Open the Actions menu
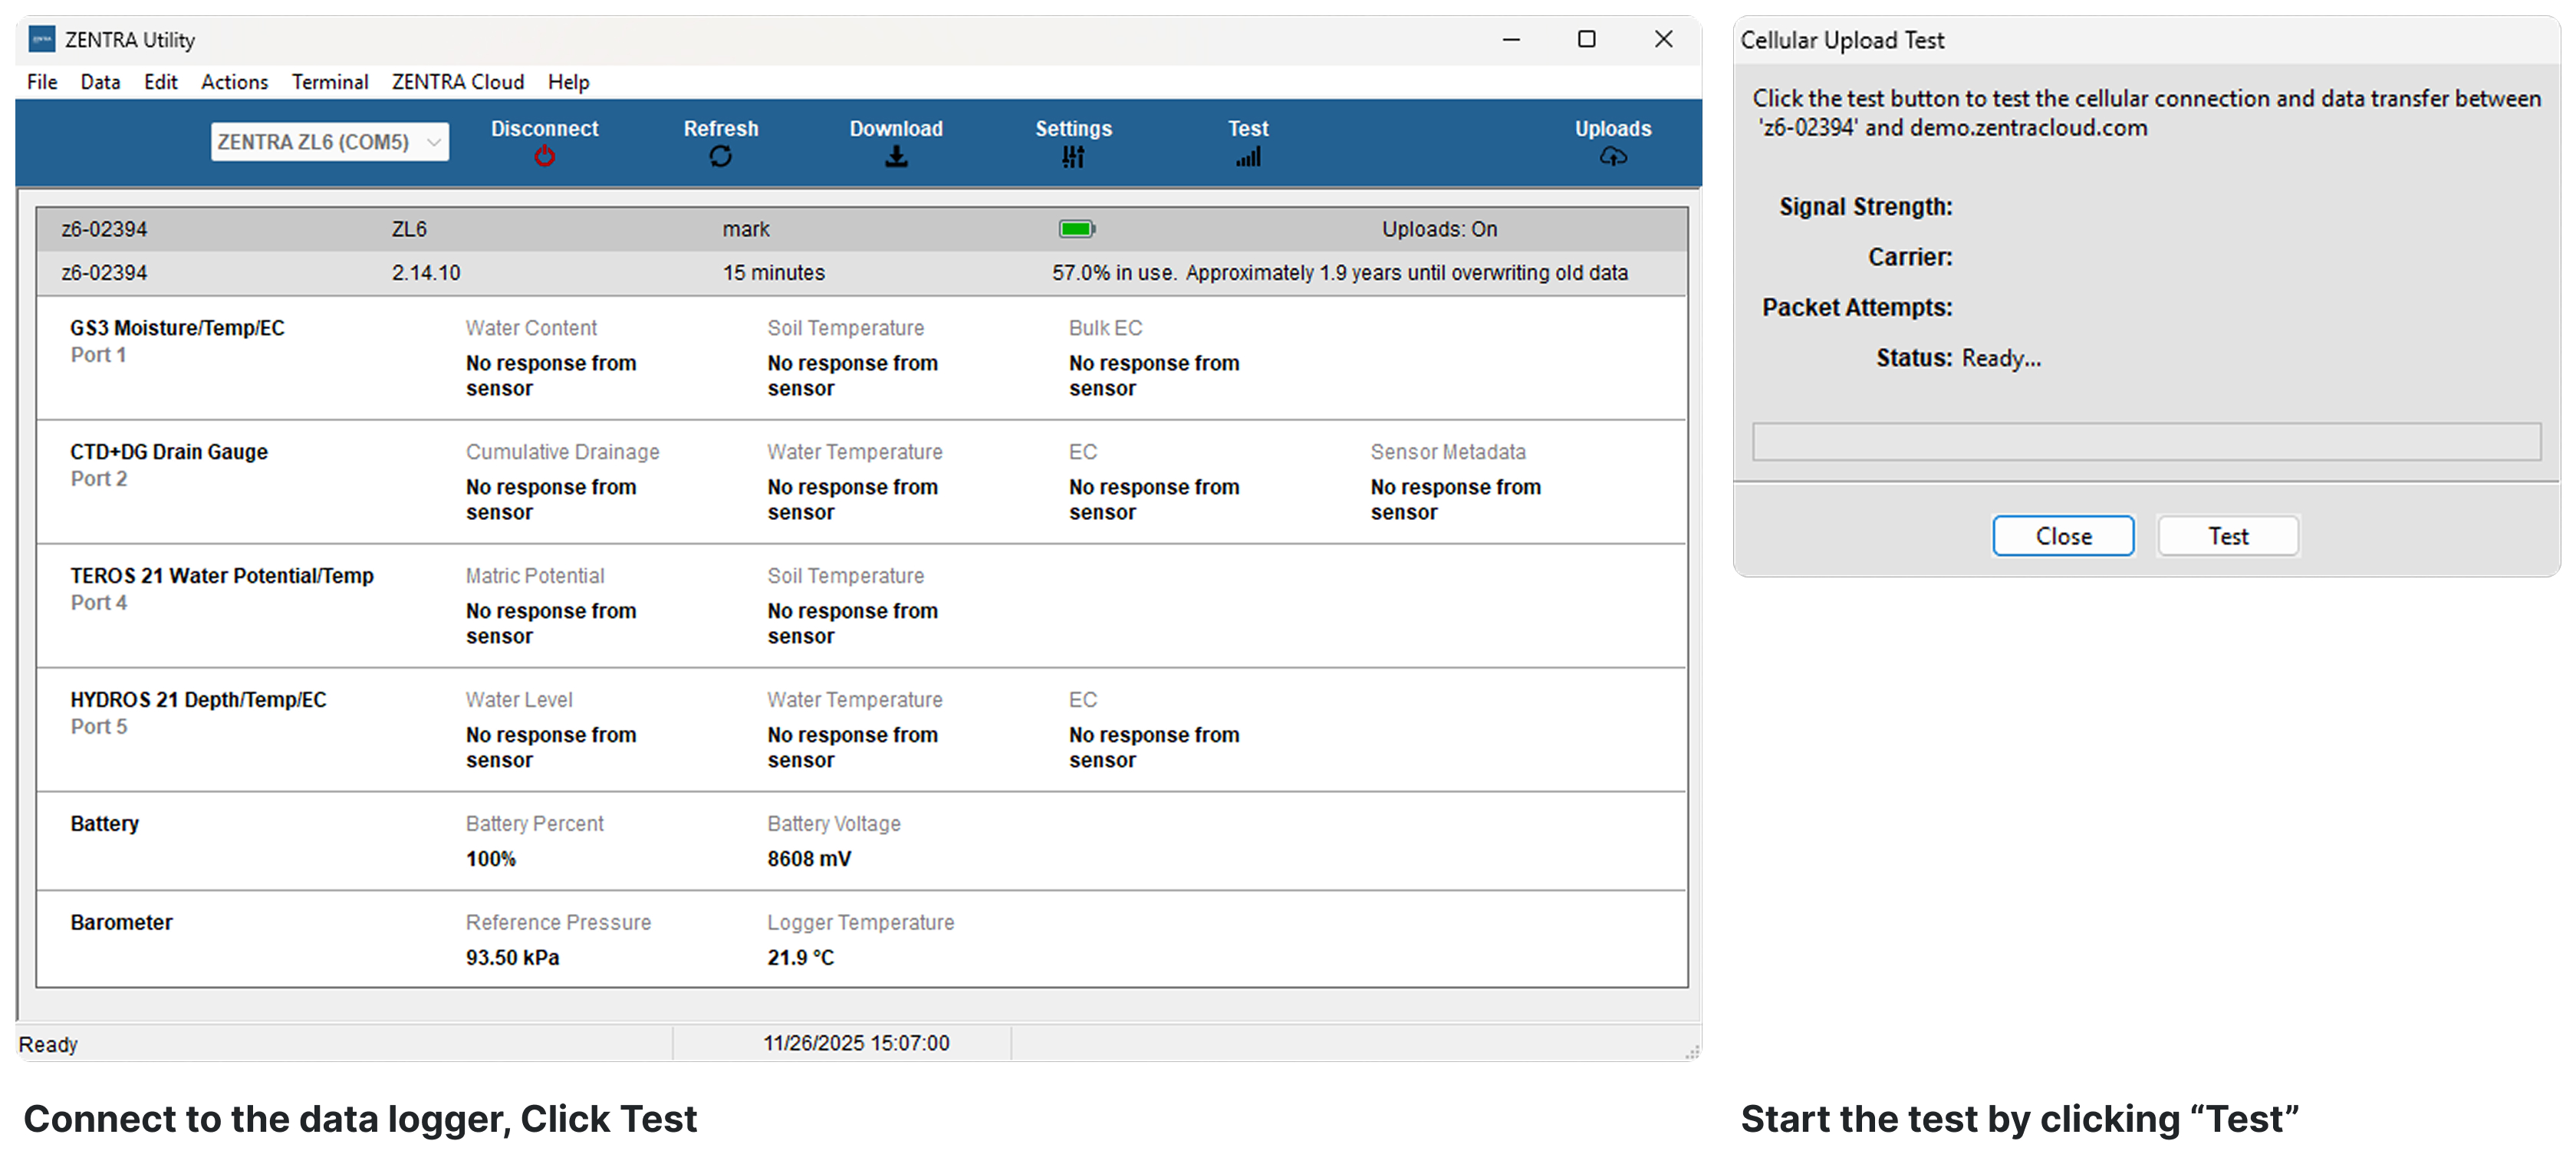 point(234,82)
